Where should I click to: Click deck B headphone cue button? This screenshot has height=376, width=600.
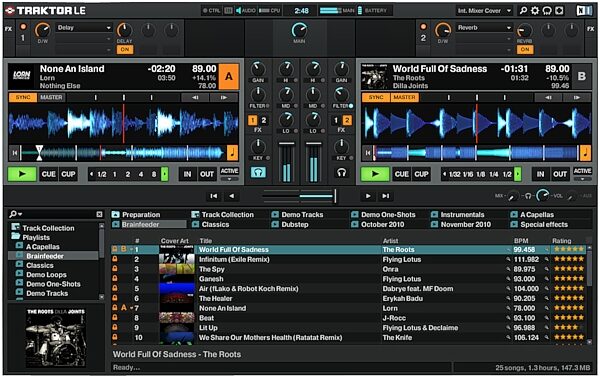click(341, 173)
